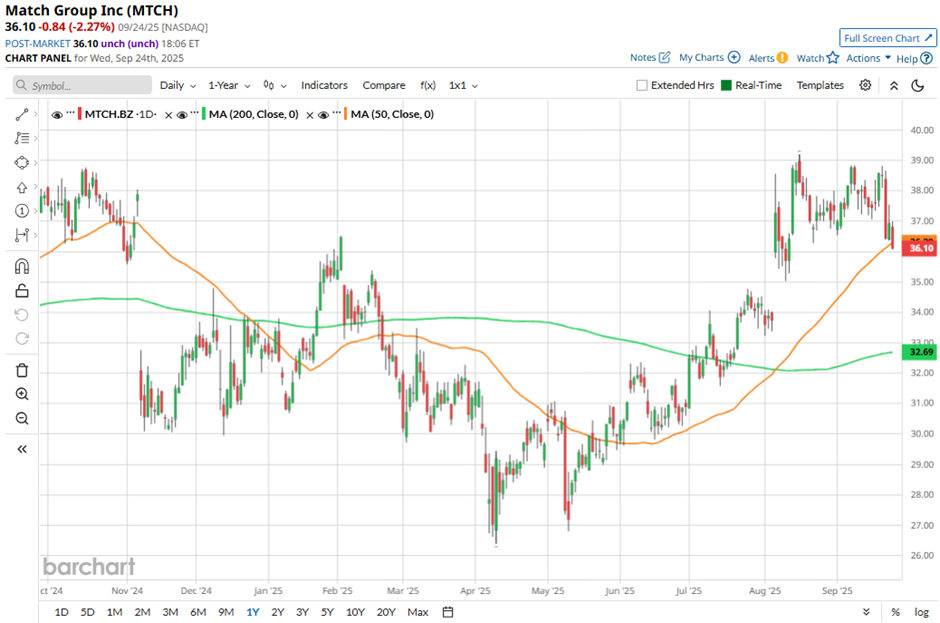Image resolution: width=940 pixels, height=623 pixels.
Task: Open the custom date range calendar
Action: [448, 612]
